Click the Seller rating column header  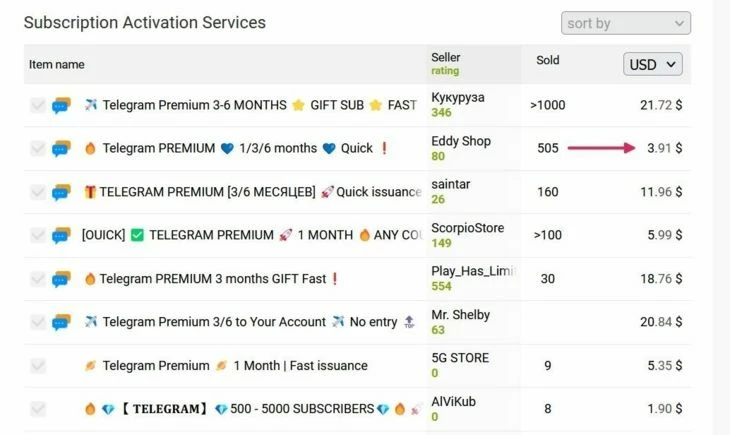click(446, 64)
